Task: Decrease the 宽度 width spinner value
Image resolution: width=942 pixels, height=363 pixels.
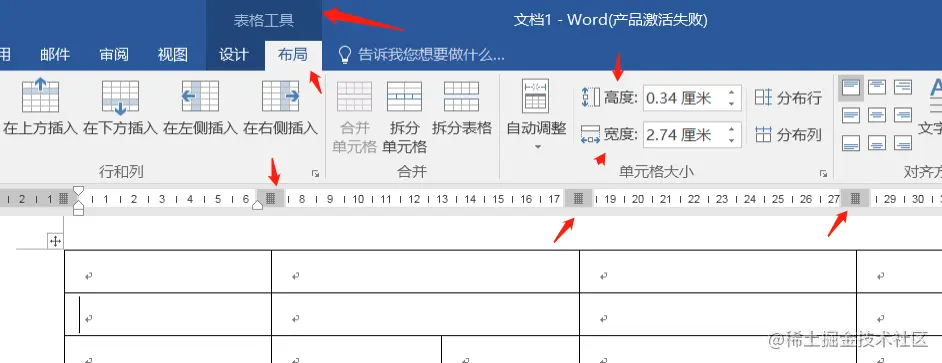Action: coord(731,140)
